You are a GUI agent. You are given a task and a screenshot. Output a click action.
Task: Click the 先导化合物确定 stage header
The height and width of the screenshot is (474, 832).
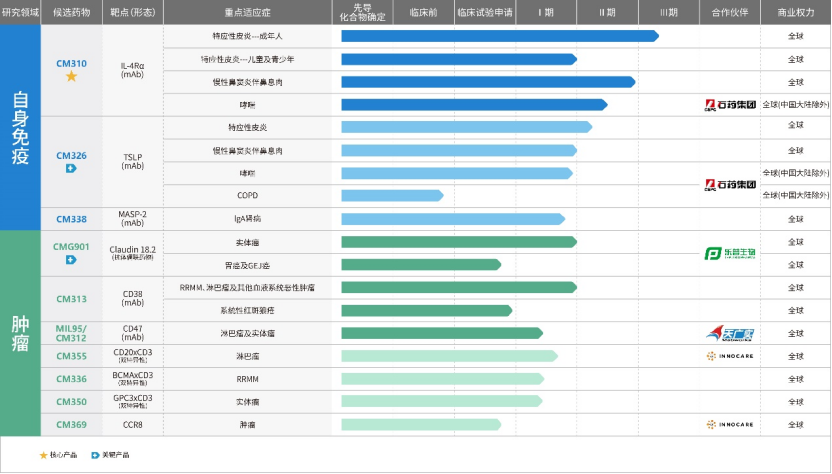362,12
